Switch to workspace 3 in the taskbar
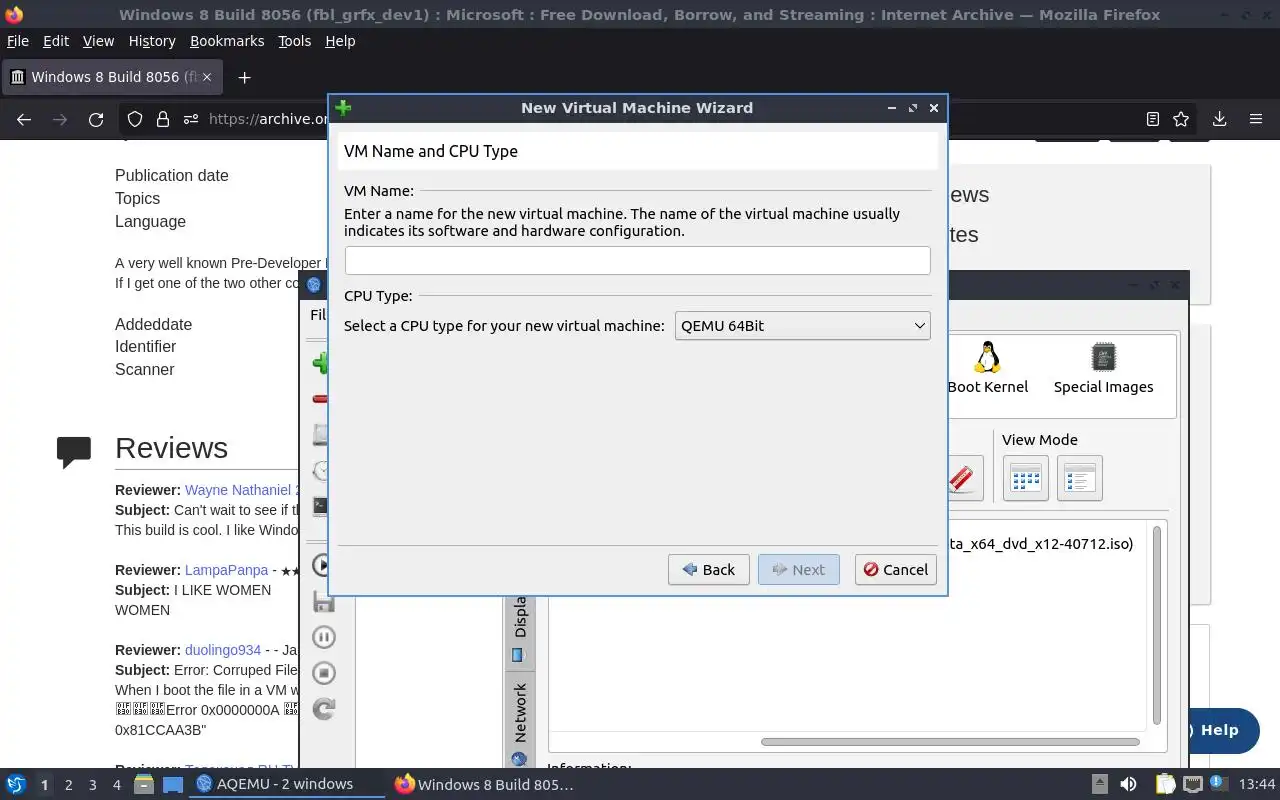Screen dimensions: 1280x800 (93, 785)
